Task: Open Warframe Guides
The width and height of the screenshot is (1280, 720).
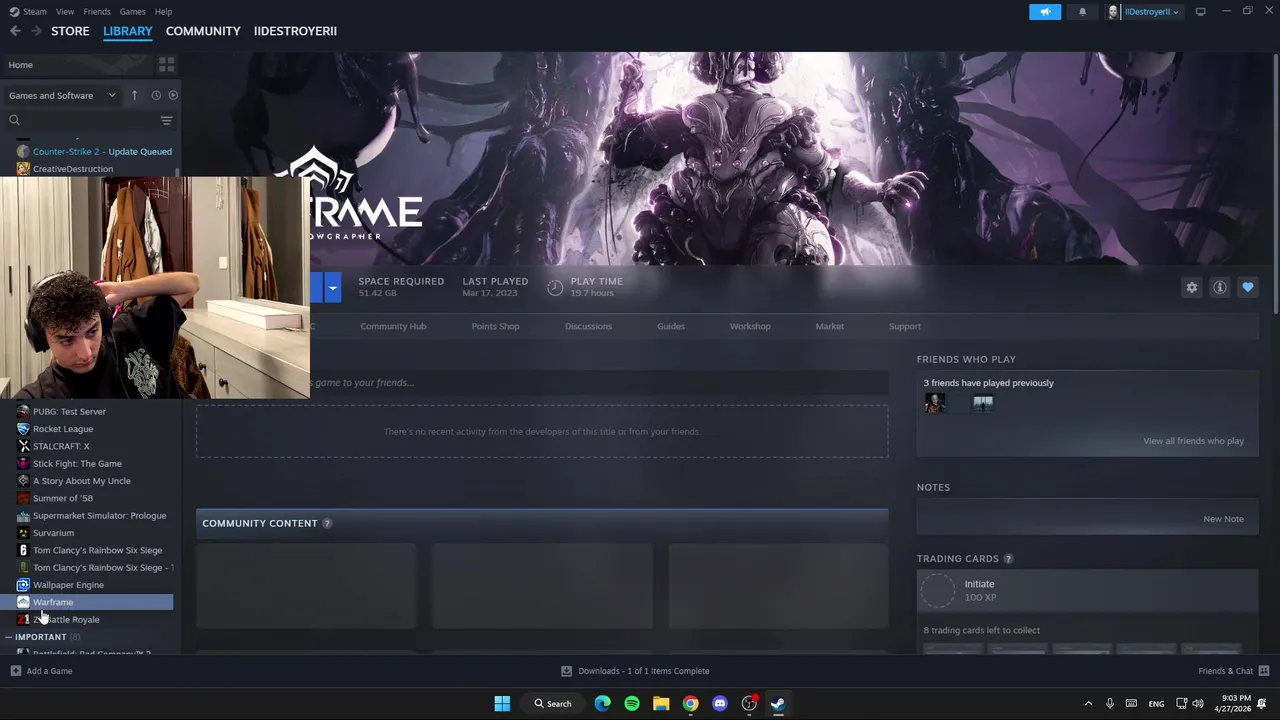Action: pyautogui.click(x=670, y=326)
